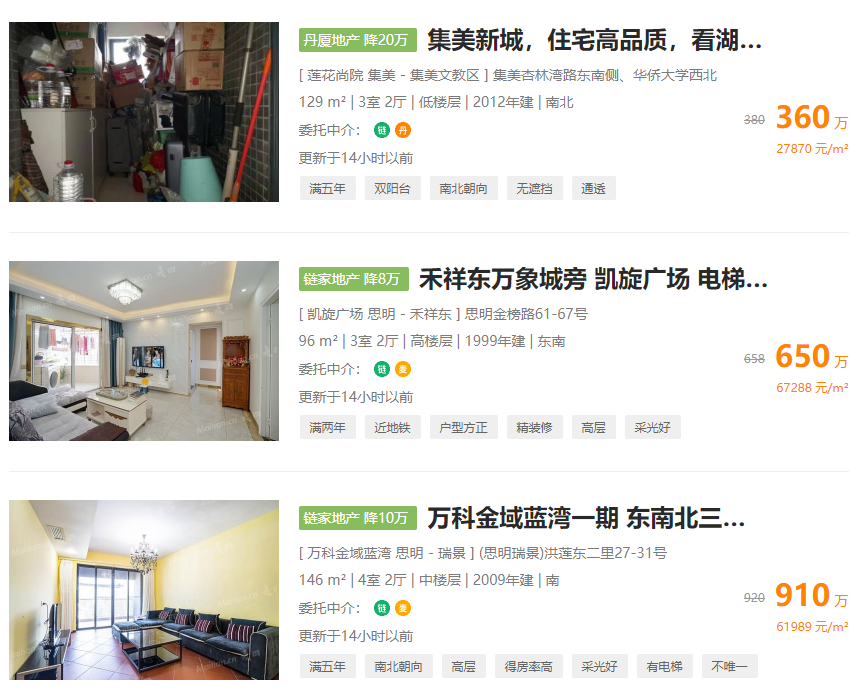Click the 丹厦地产 降20万 green badge
The height and width of the screenshot is (699, 867).
pyautogui.click(x=358, y=40)
